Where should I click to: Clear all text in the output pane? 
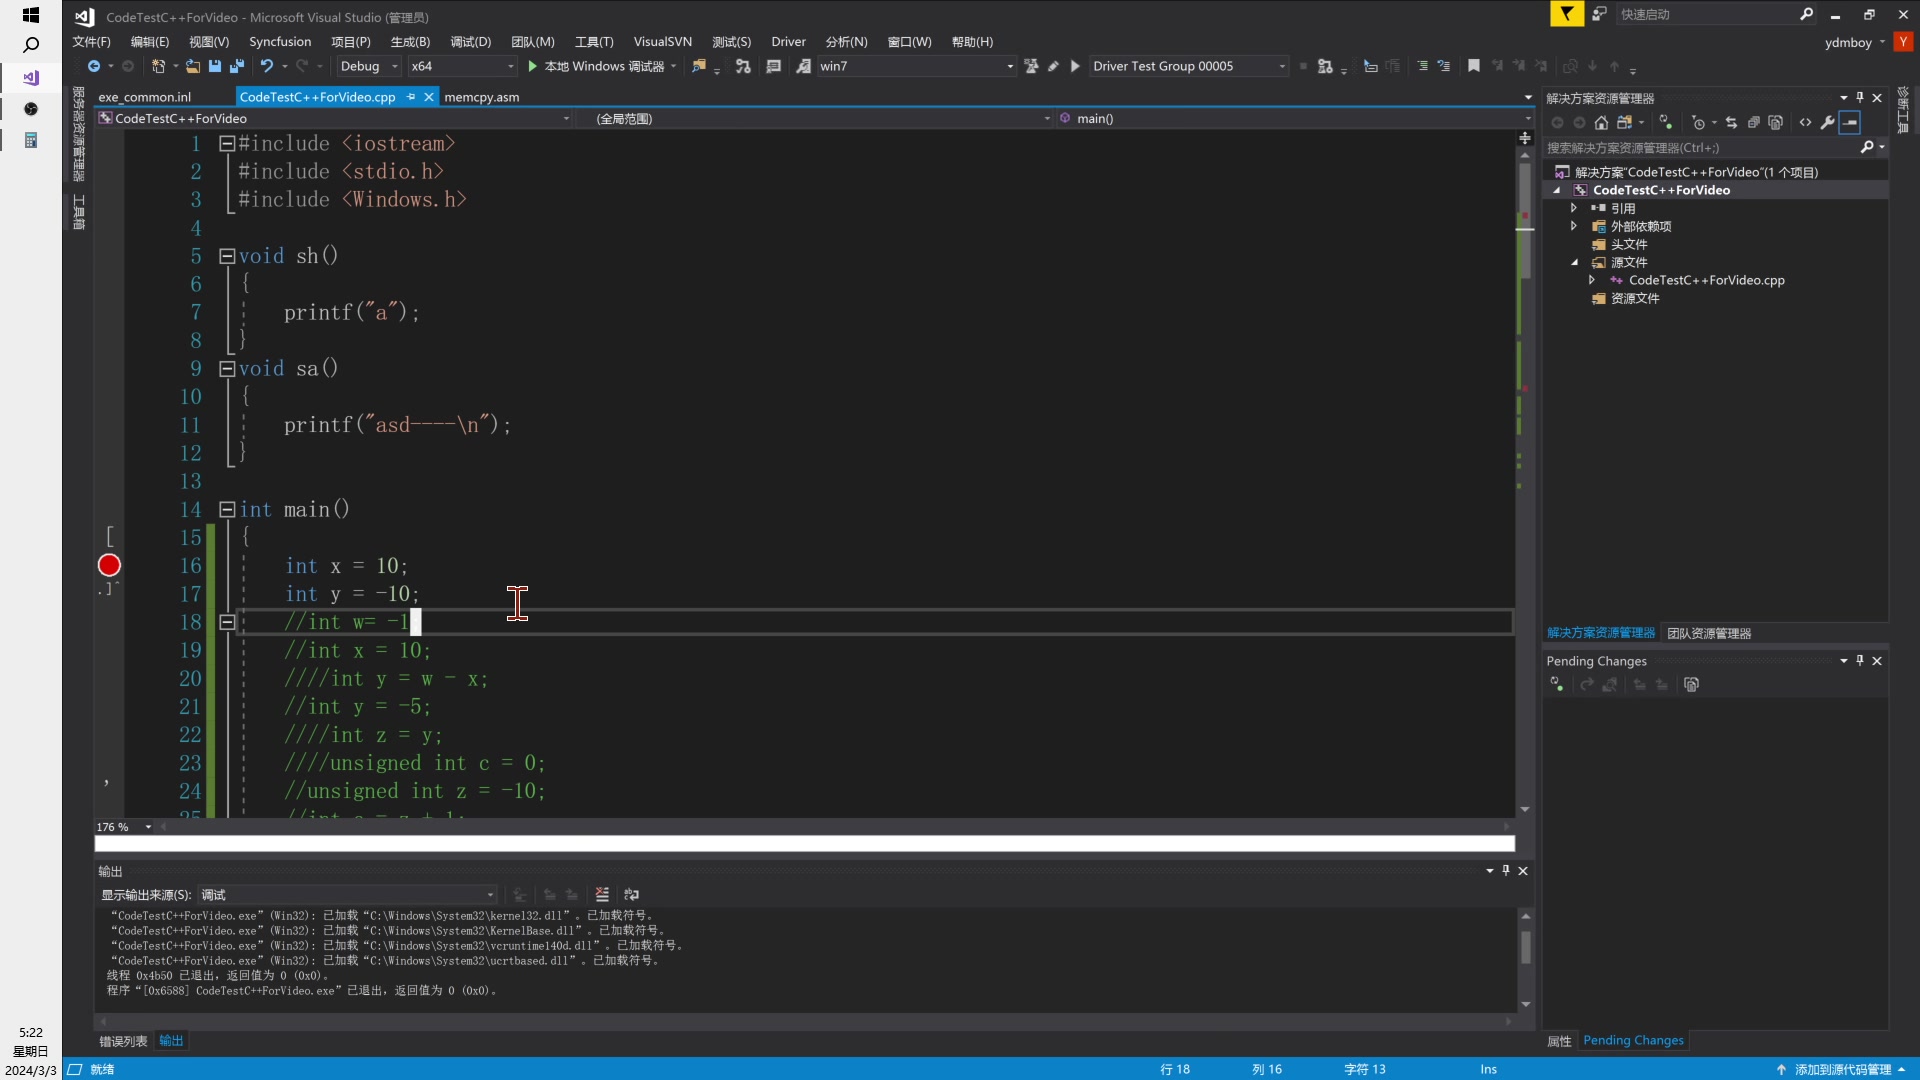602,895
